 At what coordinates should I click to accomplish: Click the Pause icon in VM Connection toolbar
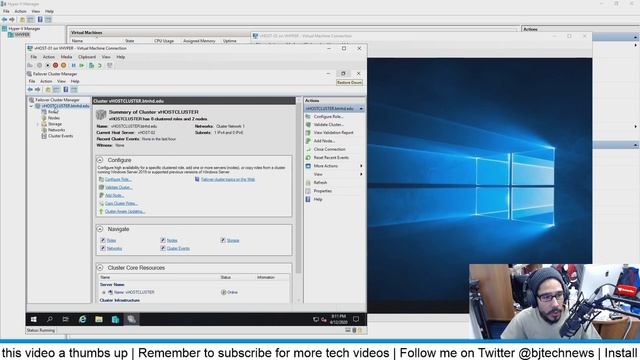click(x=73, y=65)
